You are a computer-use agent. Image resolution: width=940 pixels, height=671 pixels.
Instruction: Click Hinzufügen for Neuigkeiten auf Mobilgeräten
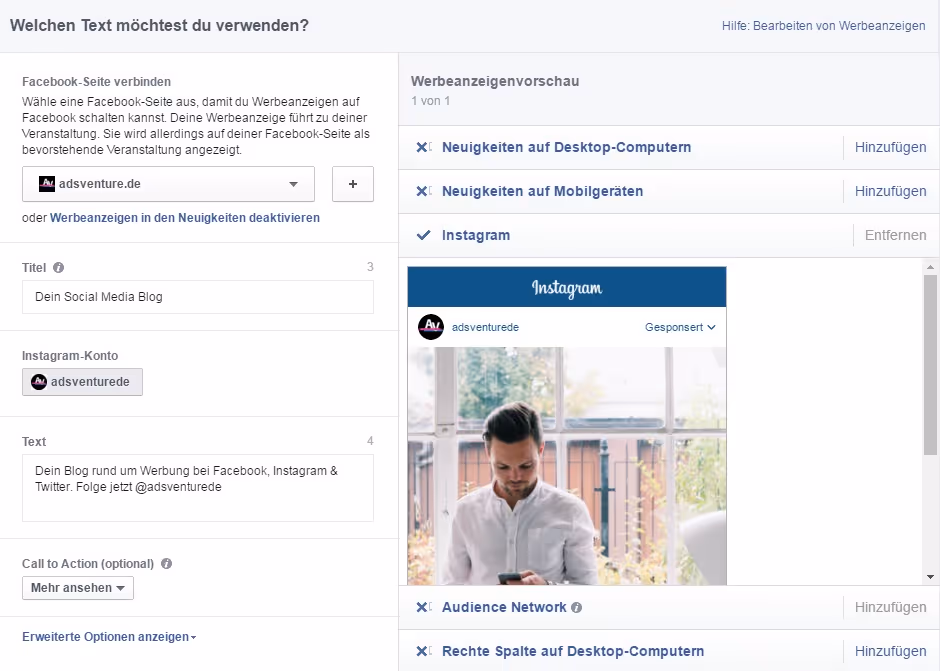pyautogui.click(x=890, y=191)
